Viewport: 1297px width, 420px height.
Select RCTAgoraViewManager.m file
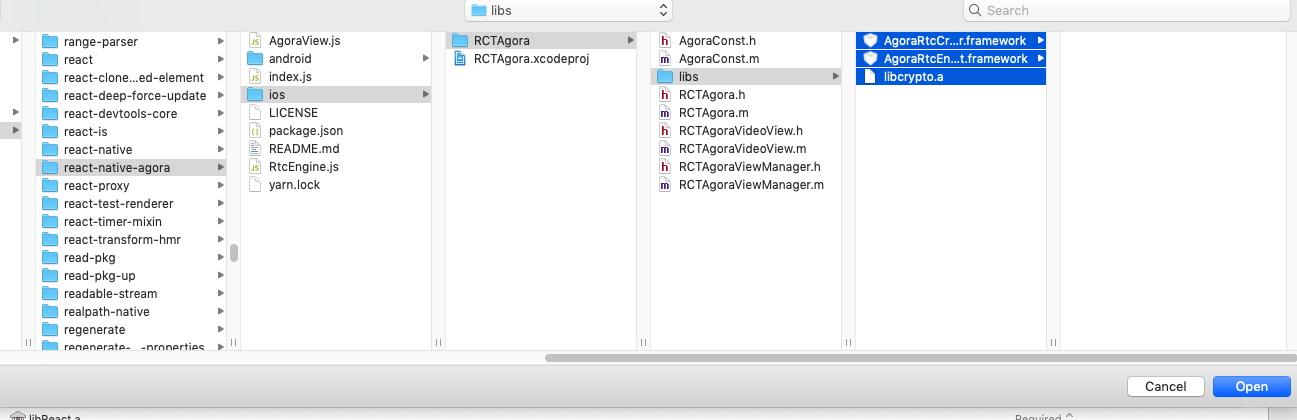tap(746, 185)
